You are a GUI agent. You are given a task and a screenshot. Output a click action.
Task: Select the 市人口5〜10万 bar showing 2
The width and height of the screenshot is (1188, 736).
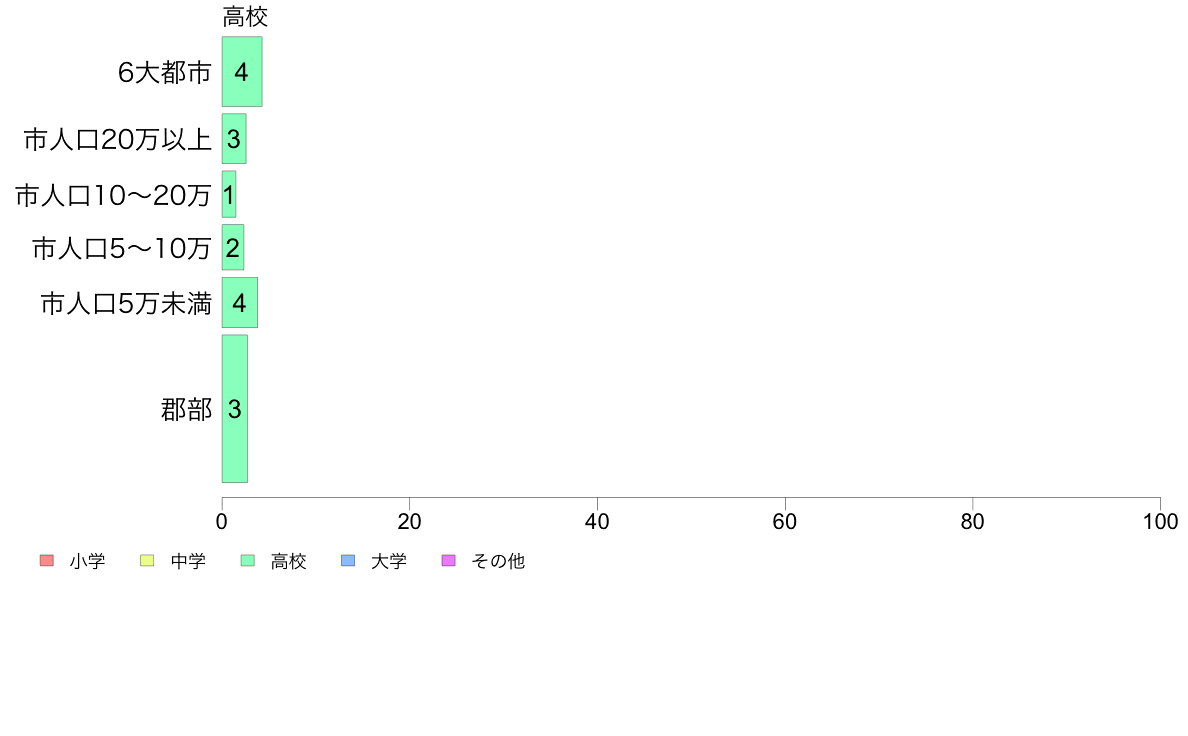point(233,247)
